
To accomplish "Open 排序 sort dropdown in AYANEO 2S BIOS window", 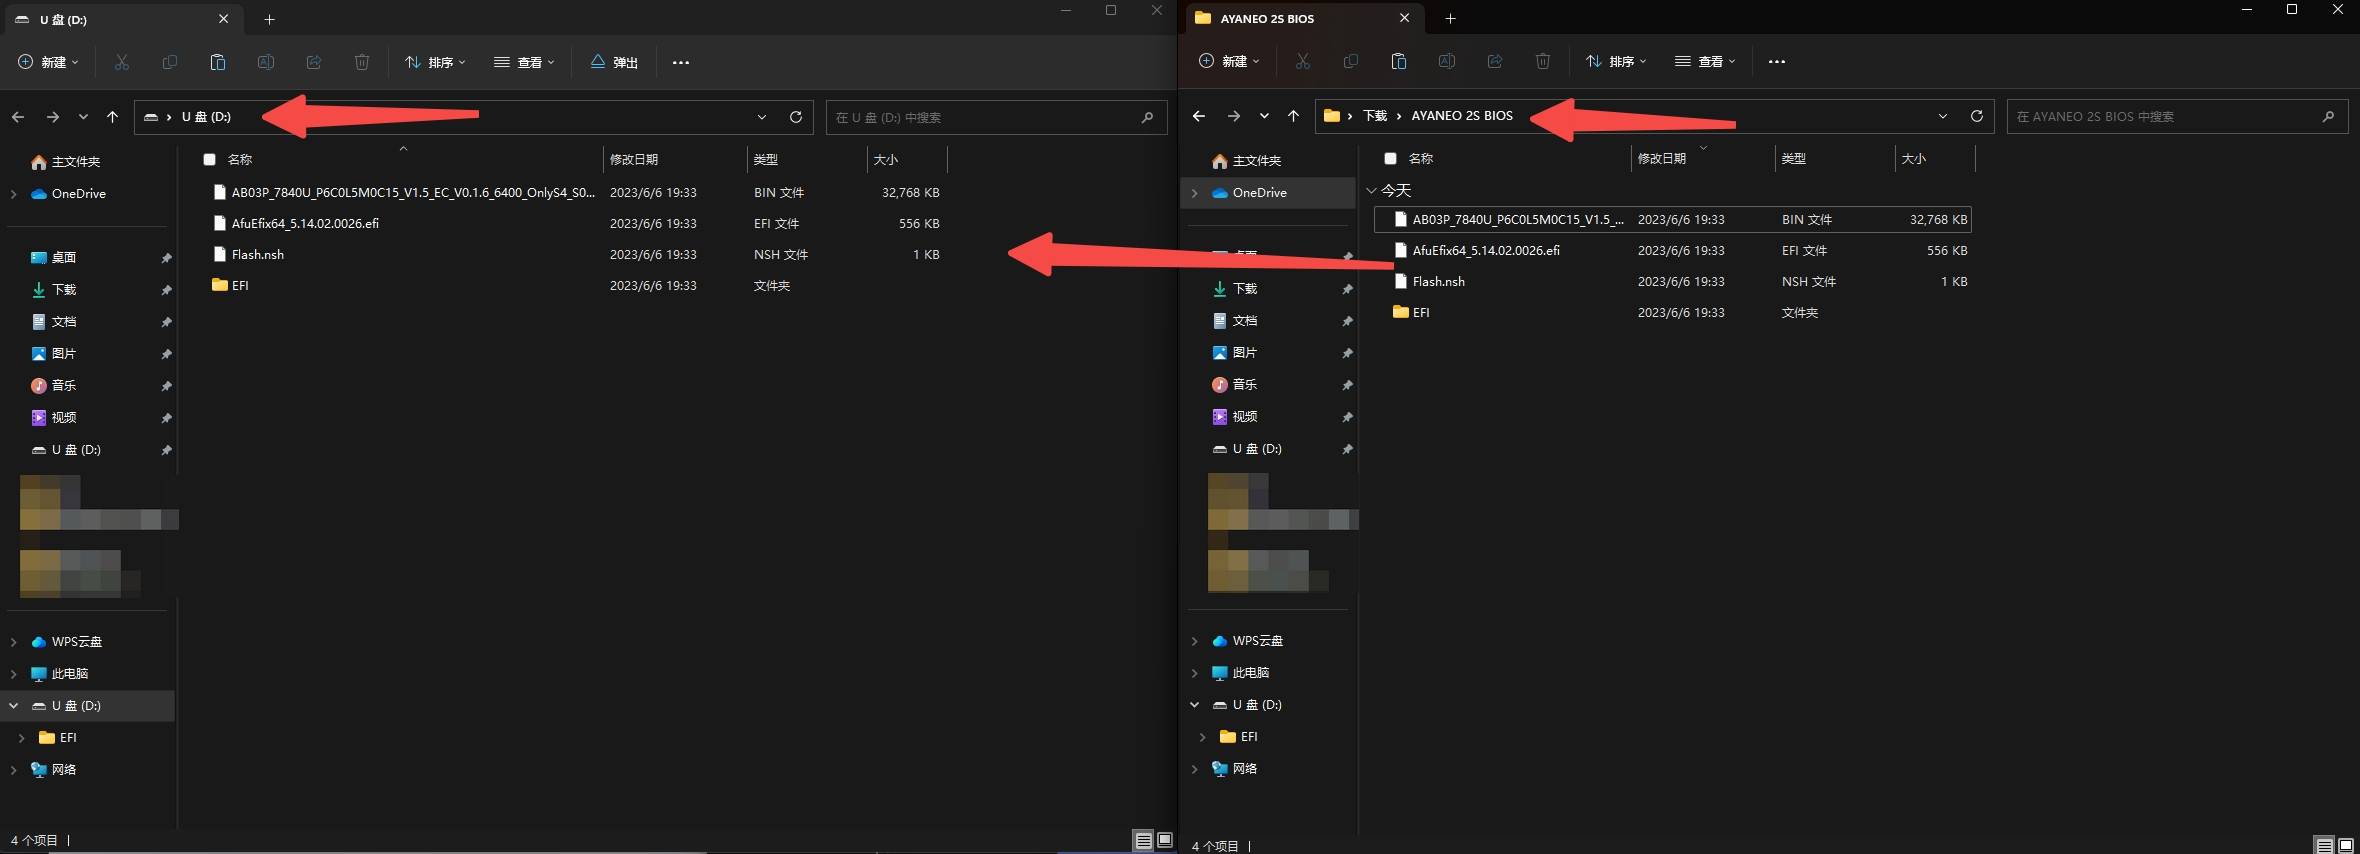I will tap(1616, 61).
